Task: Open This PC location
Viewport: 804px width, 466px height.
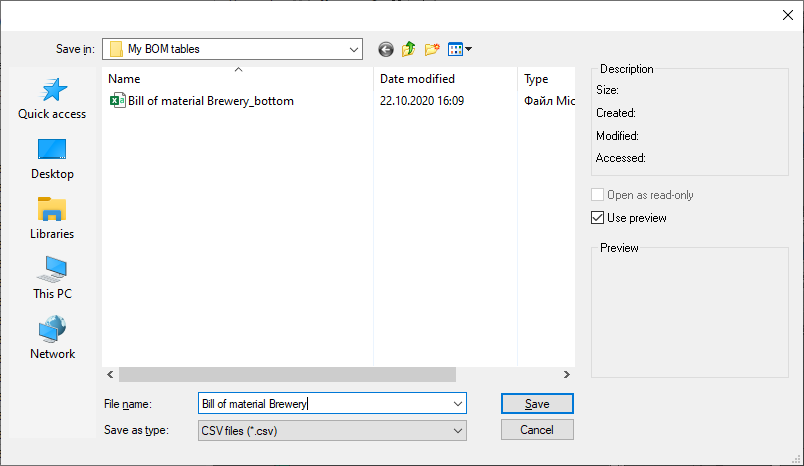Action: [x=52, y=278]
